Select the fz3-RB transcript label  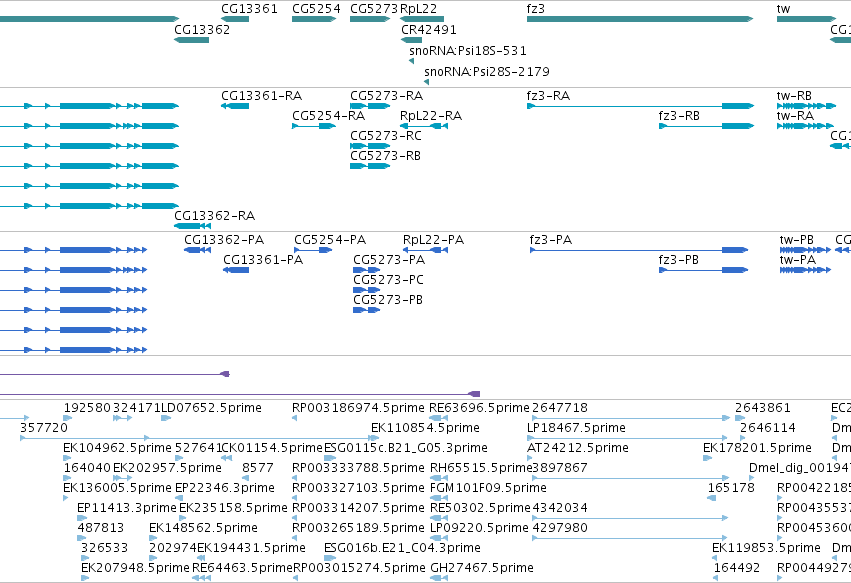coord(679,116)
